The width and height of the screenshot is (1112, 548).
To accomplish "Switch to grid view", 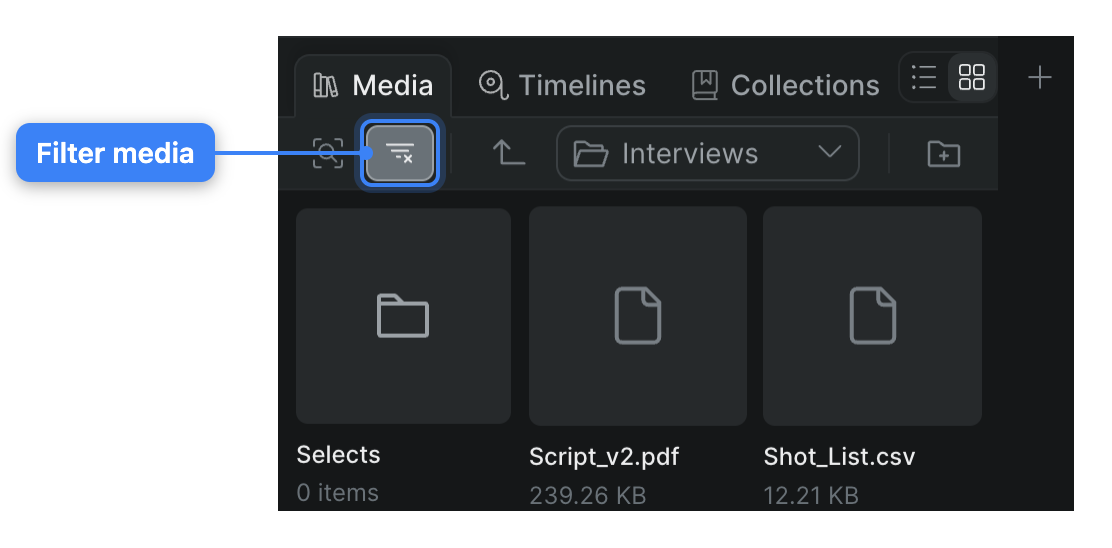I will [972, 77].
